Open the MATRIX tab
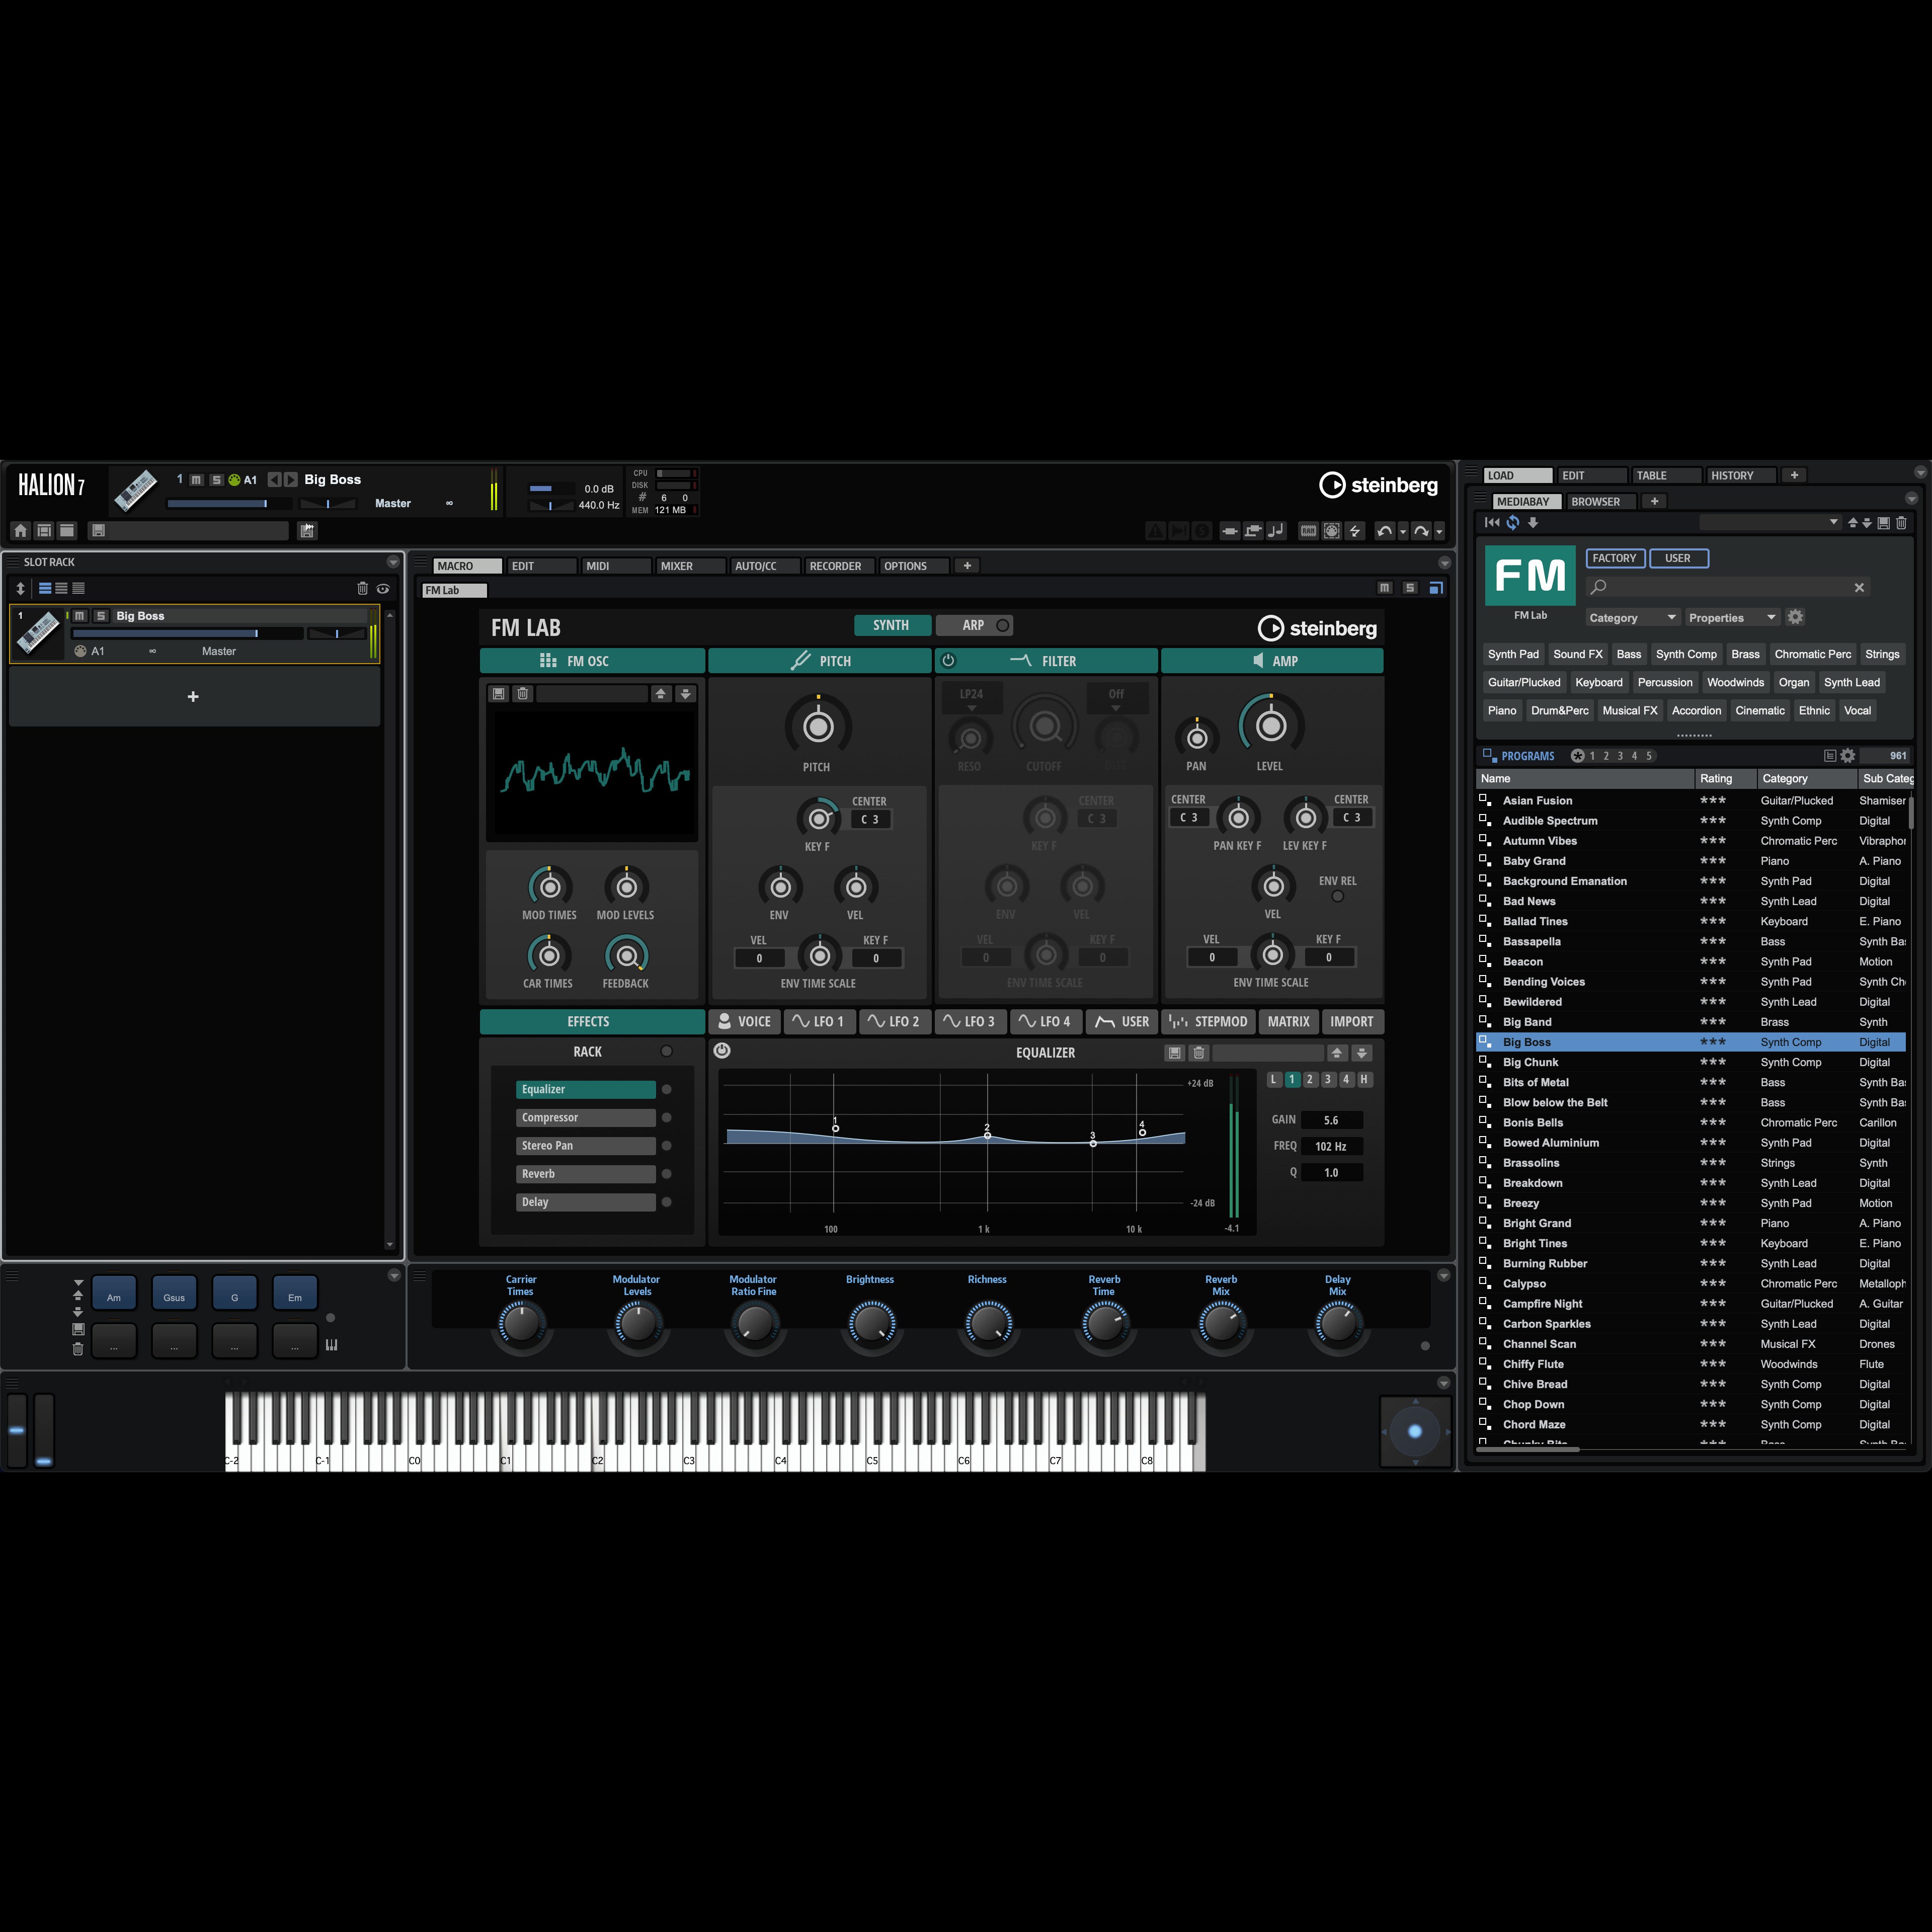The height and width of the screenshot is (1932, 1932). pyautogui.click(x=1288, y=1022)
